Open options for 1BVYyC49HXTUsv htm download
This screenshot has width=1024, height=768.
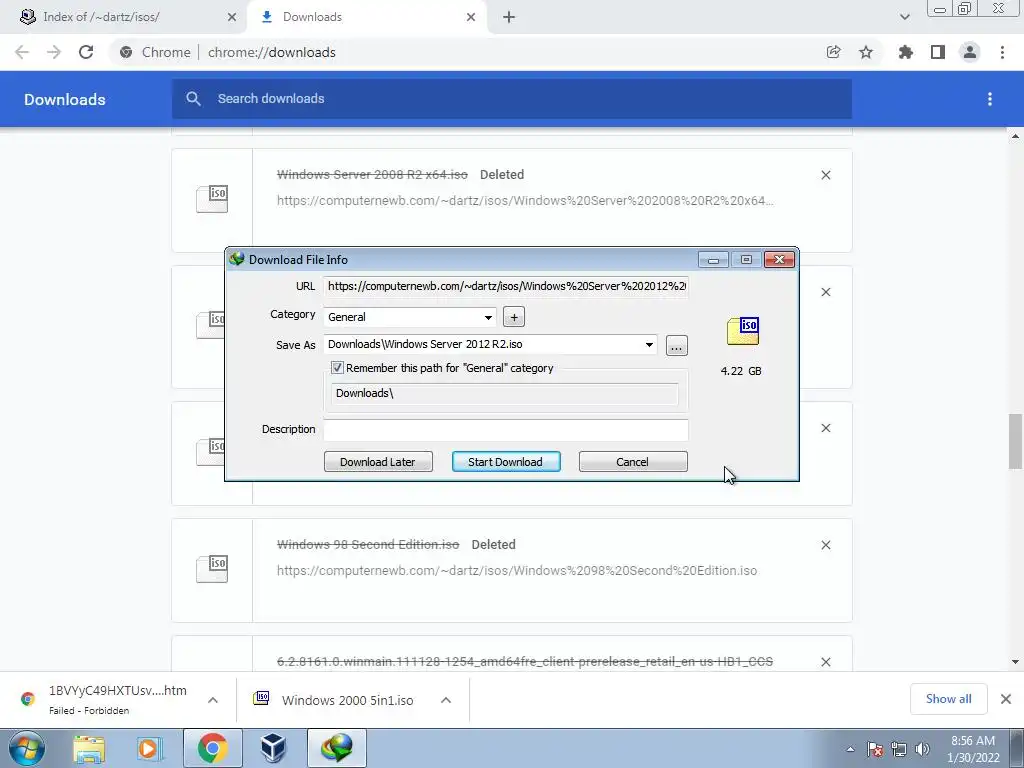pos(213,700)
